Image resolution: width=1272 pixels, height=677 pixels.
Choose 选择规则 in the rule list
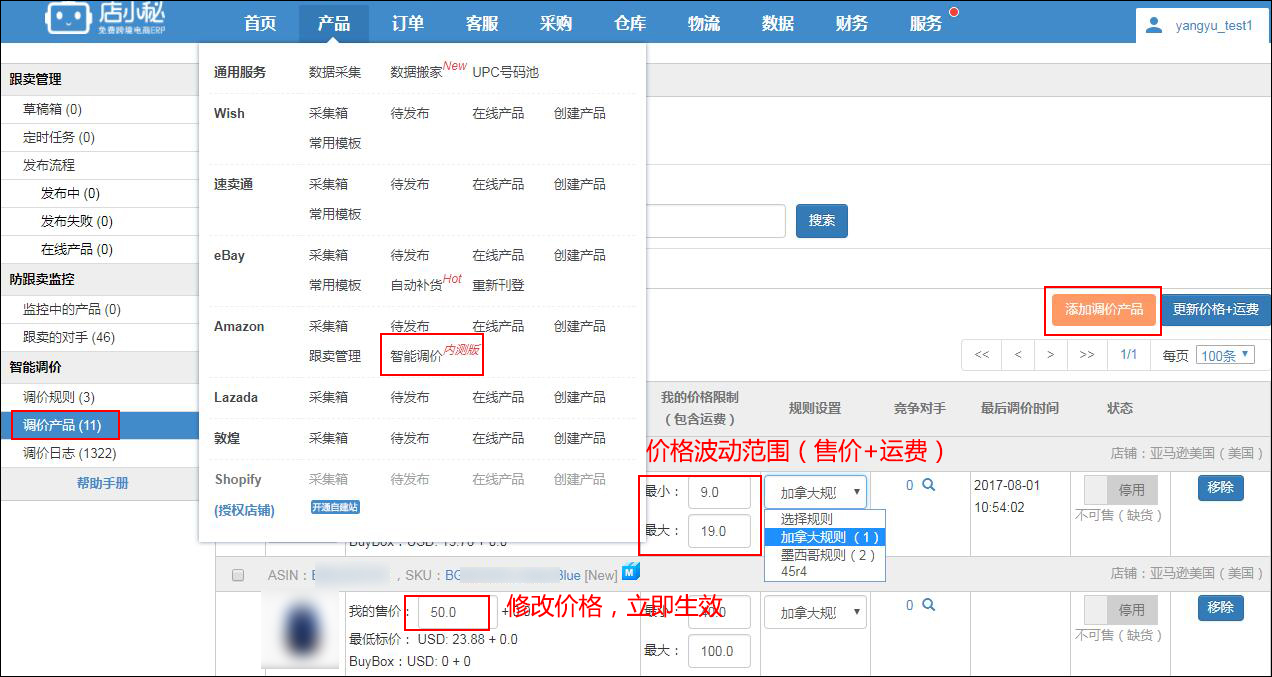[825, 519]
